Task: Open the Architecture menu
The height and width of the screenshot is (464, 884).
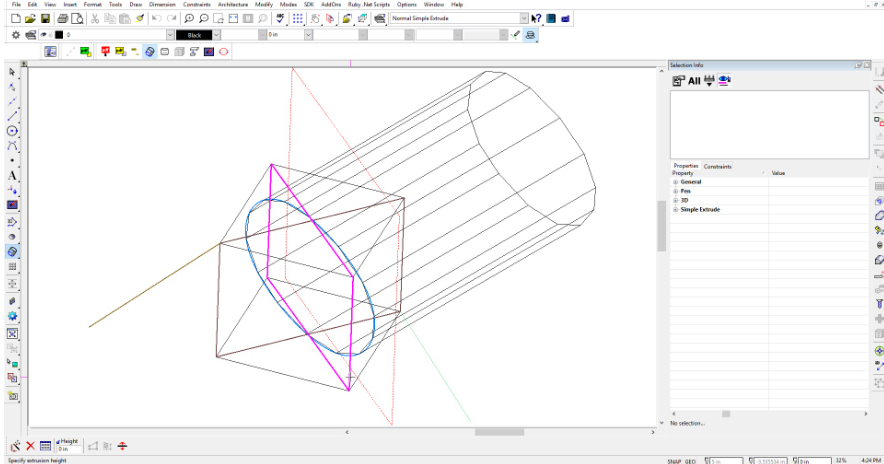Action: (233, 5)
